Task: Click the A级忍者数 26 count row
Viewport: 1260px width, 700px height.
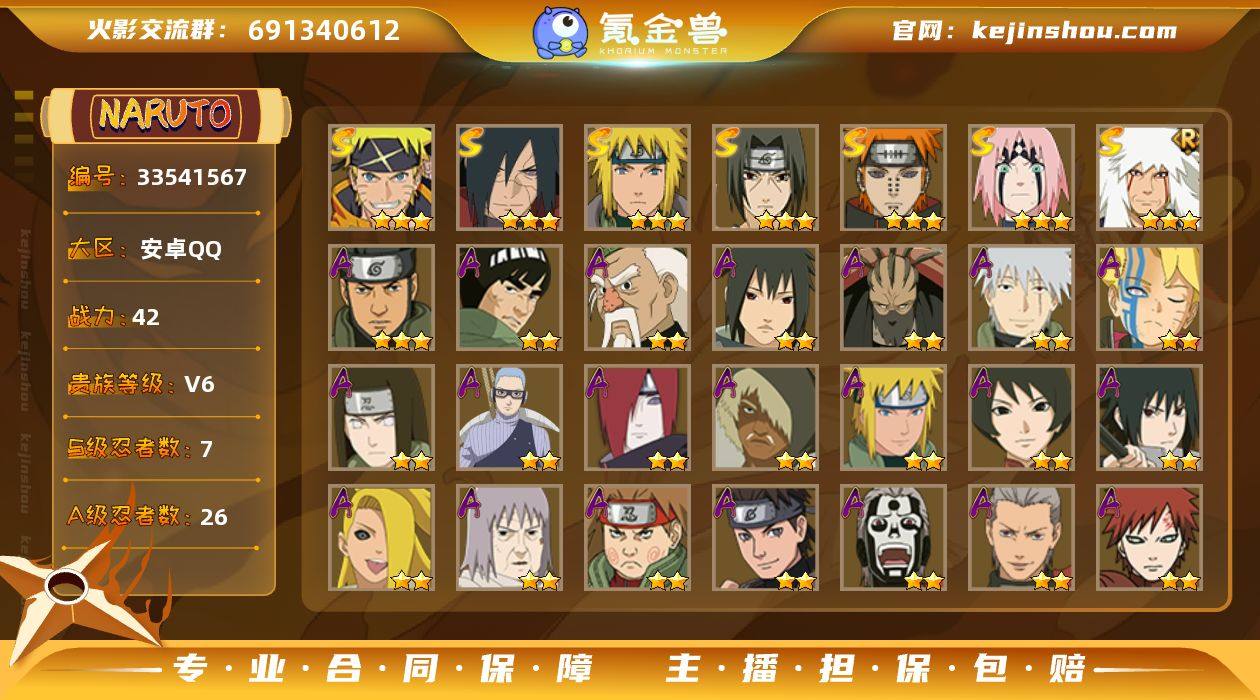Action: 148,516
